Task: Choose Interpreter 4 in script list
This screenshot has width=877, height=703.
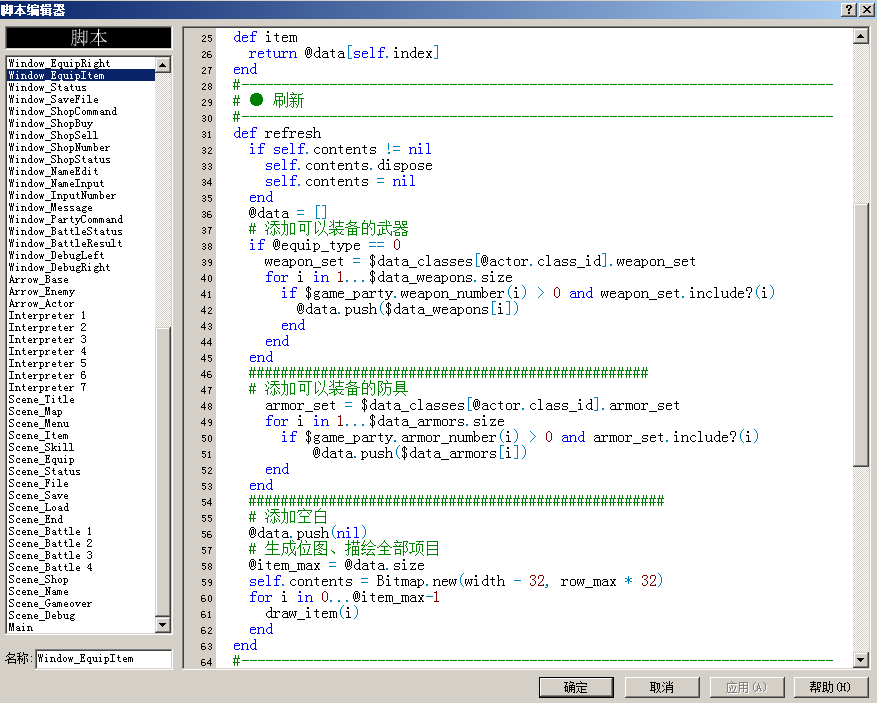Action: click(x=81, y=352)
